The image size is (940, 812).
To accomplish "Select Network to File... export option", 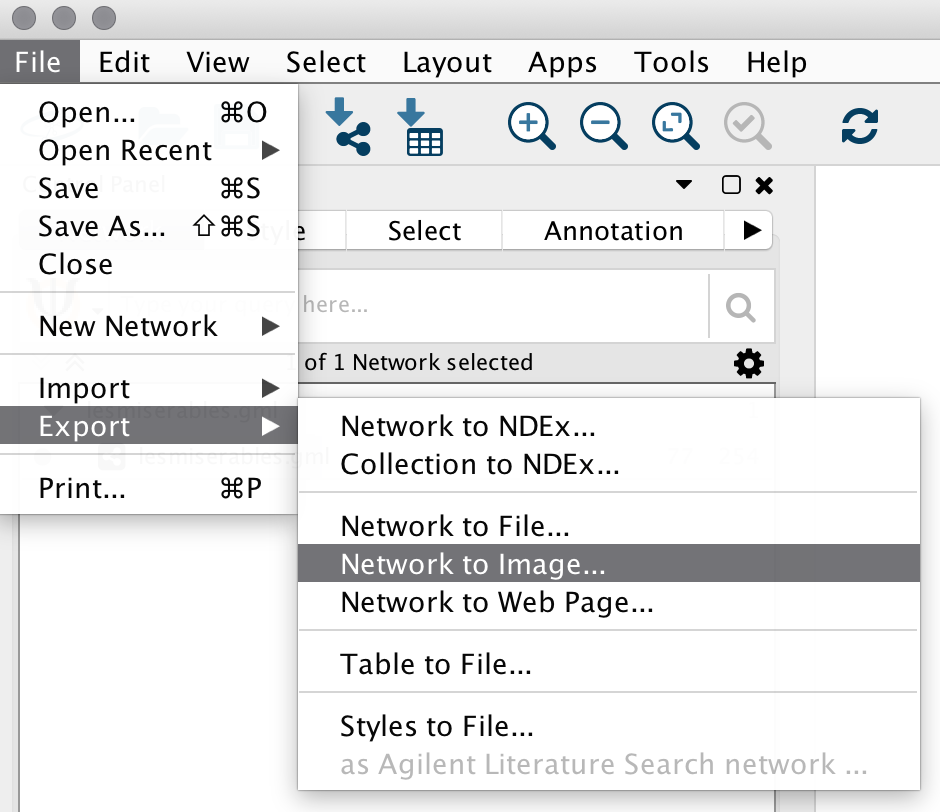I will (609, 526).
